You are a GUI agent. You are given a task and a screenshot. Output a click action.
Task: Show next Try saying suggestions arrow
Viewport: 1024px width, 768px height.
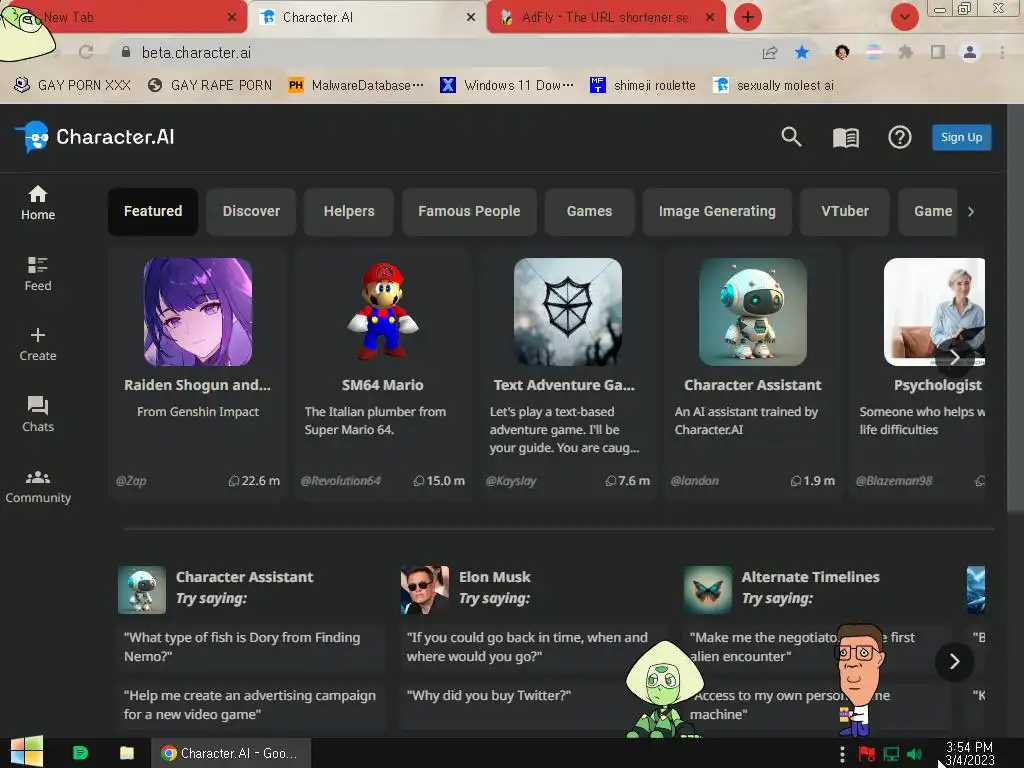coord(954,662)
